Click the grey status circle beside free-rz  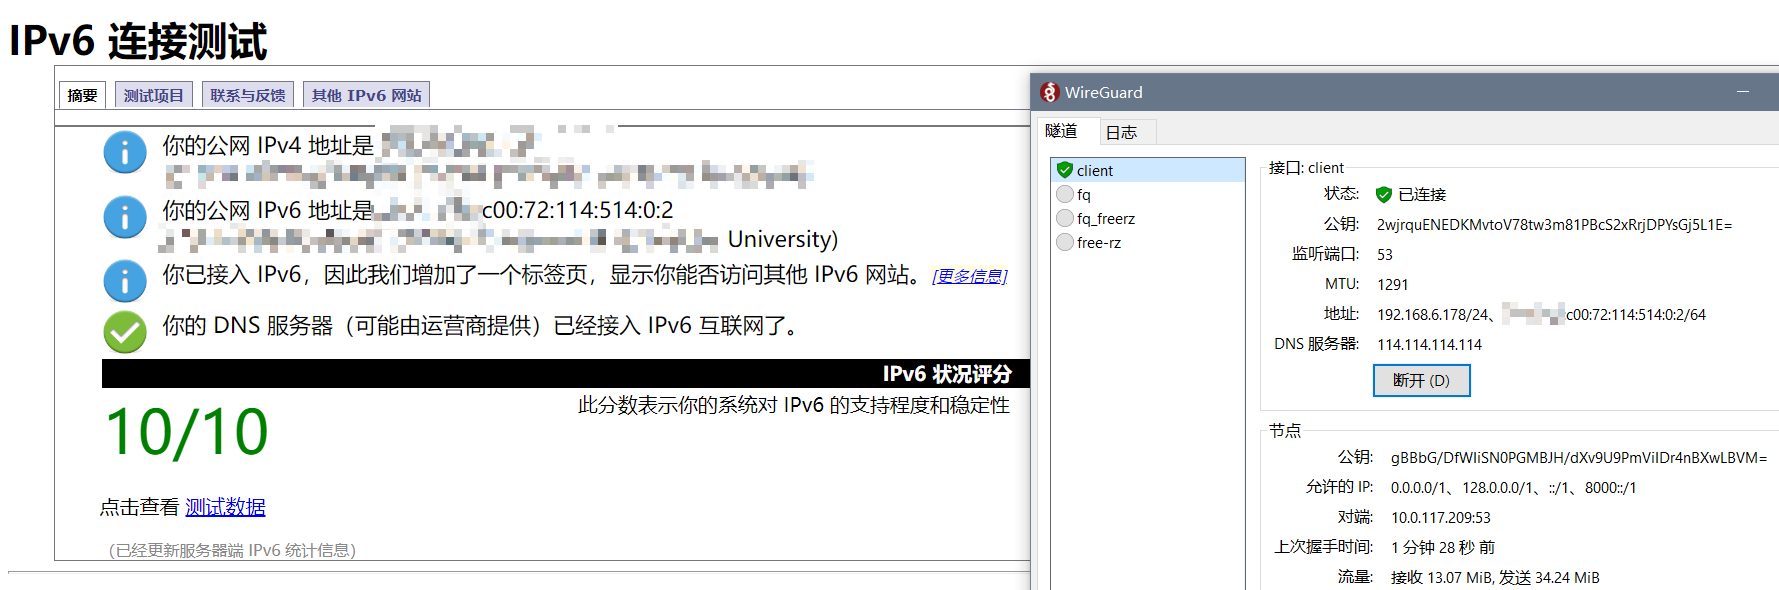1065,242
